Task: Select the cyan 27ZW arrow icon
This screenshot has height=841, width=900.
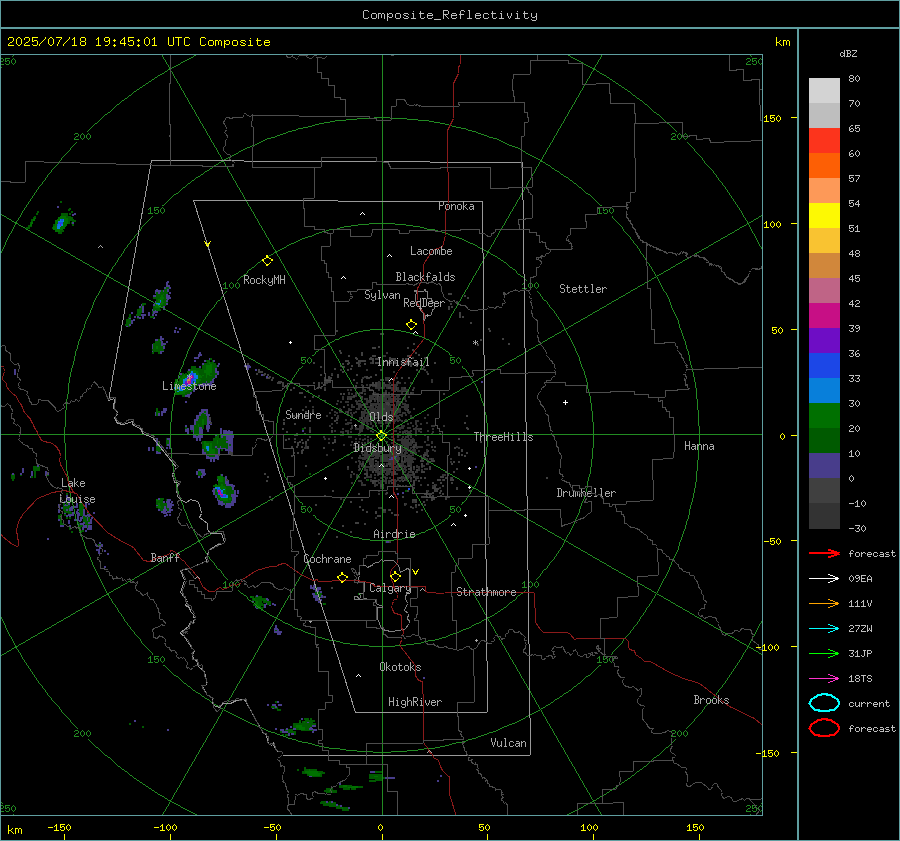Action: [824, 629]
